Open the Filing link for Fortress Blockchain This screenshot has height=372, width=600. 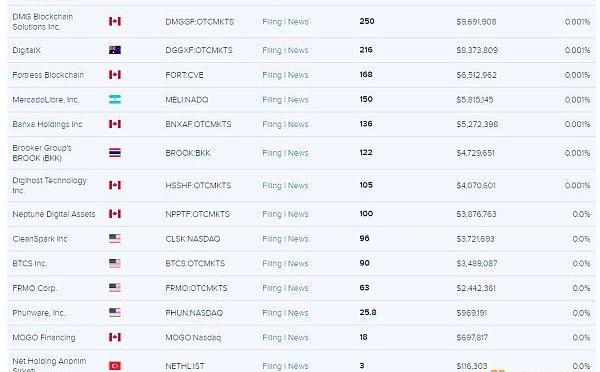[272, 75]
